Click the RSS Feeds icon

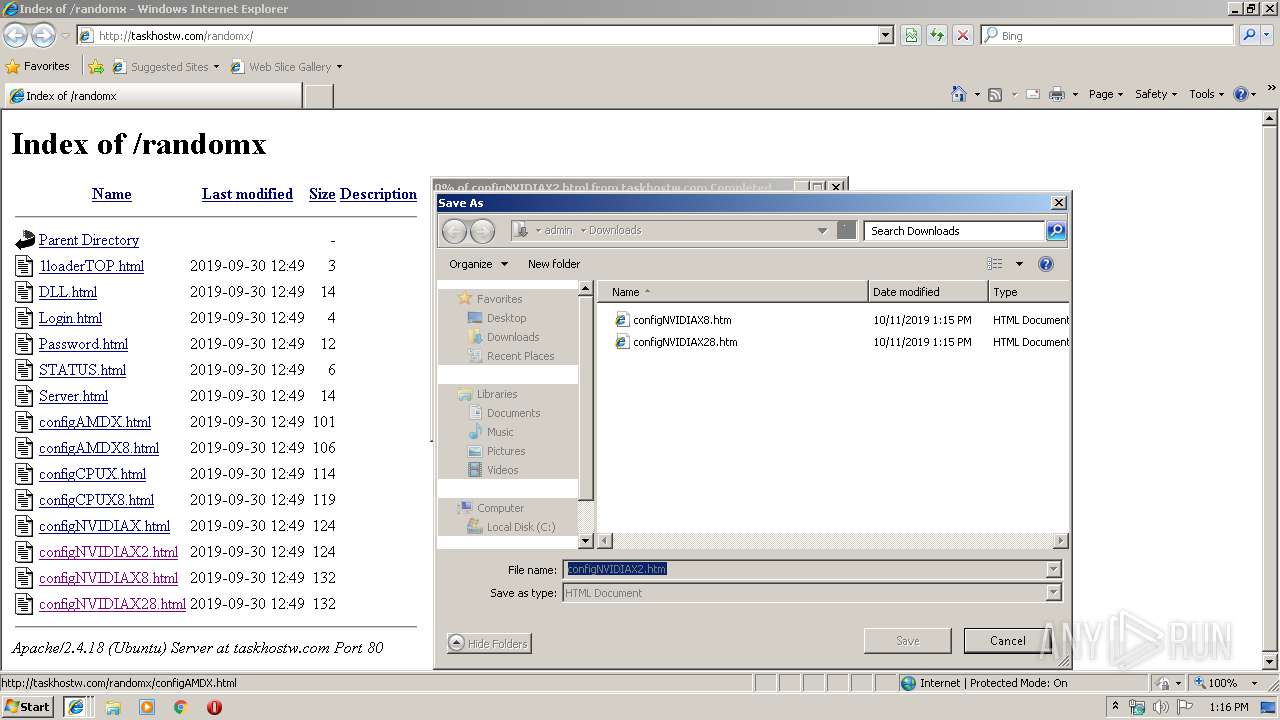995,94
